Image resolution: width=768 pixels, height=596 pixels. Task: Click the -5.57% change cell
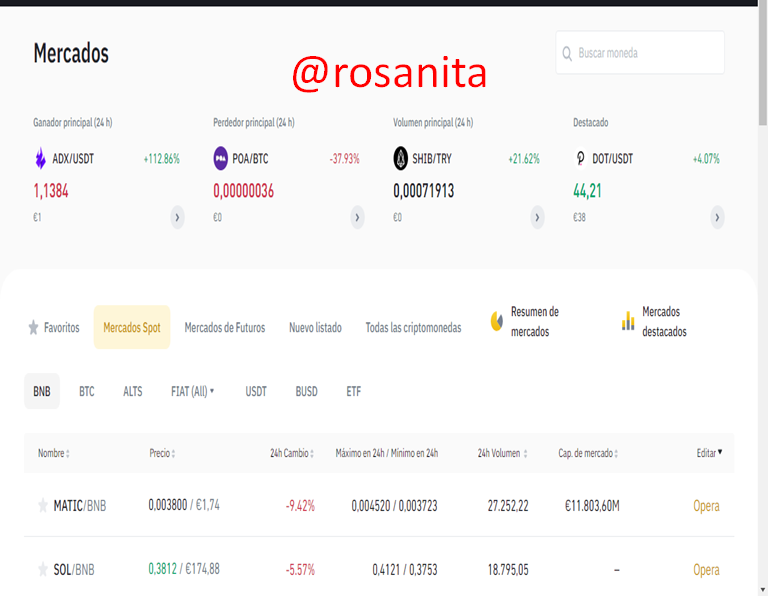pyautogui.click(x=300, y=570)
